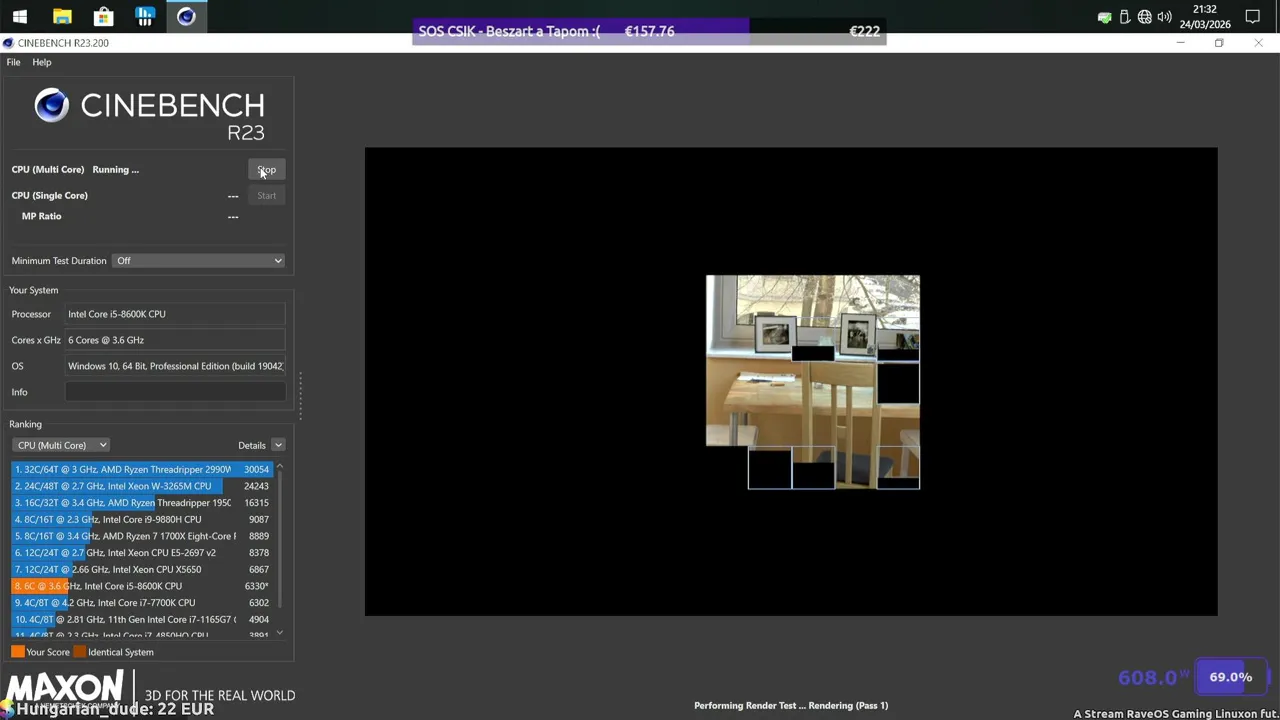
Task: Open the volume tray icon
Action: tap(1164, 17)
